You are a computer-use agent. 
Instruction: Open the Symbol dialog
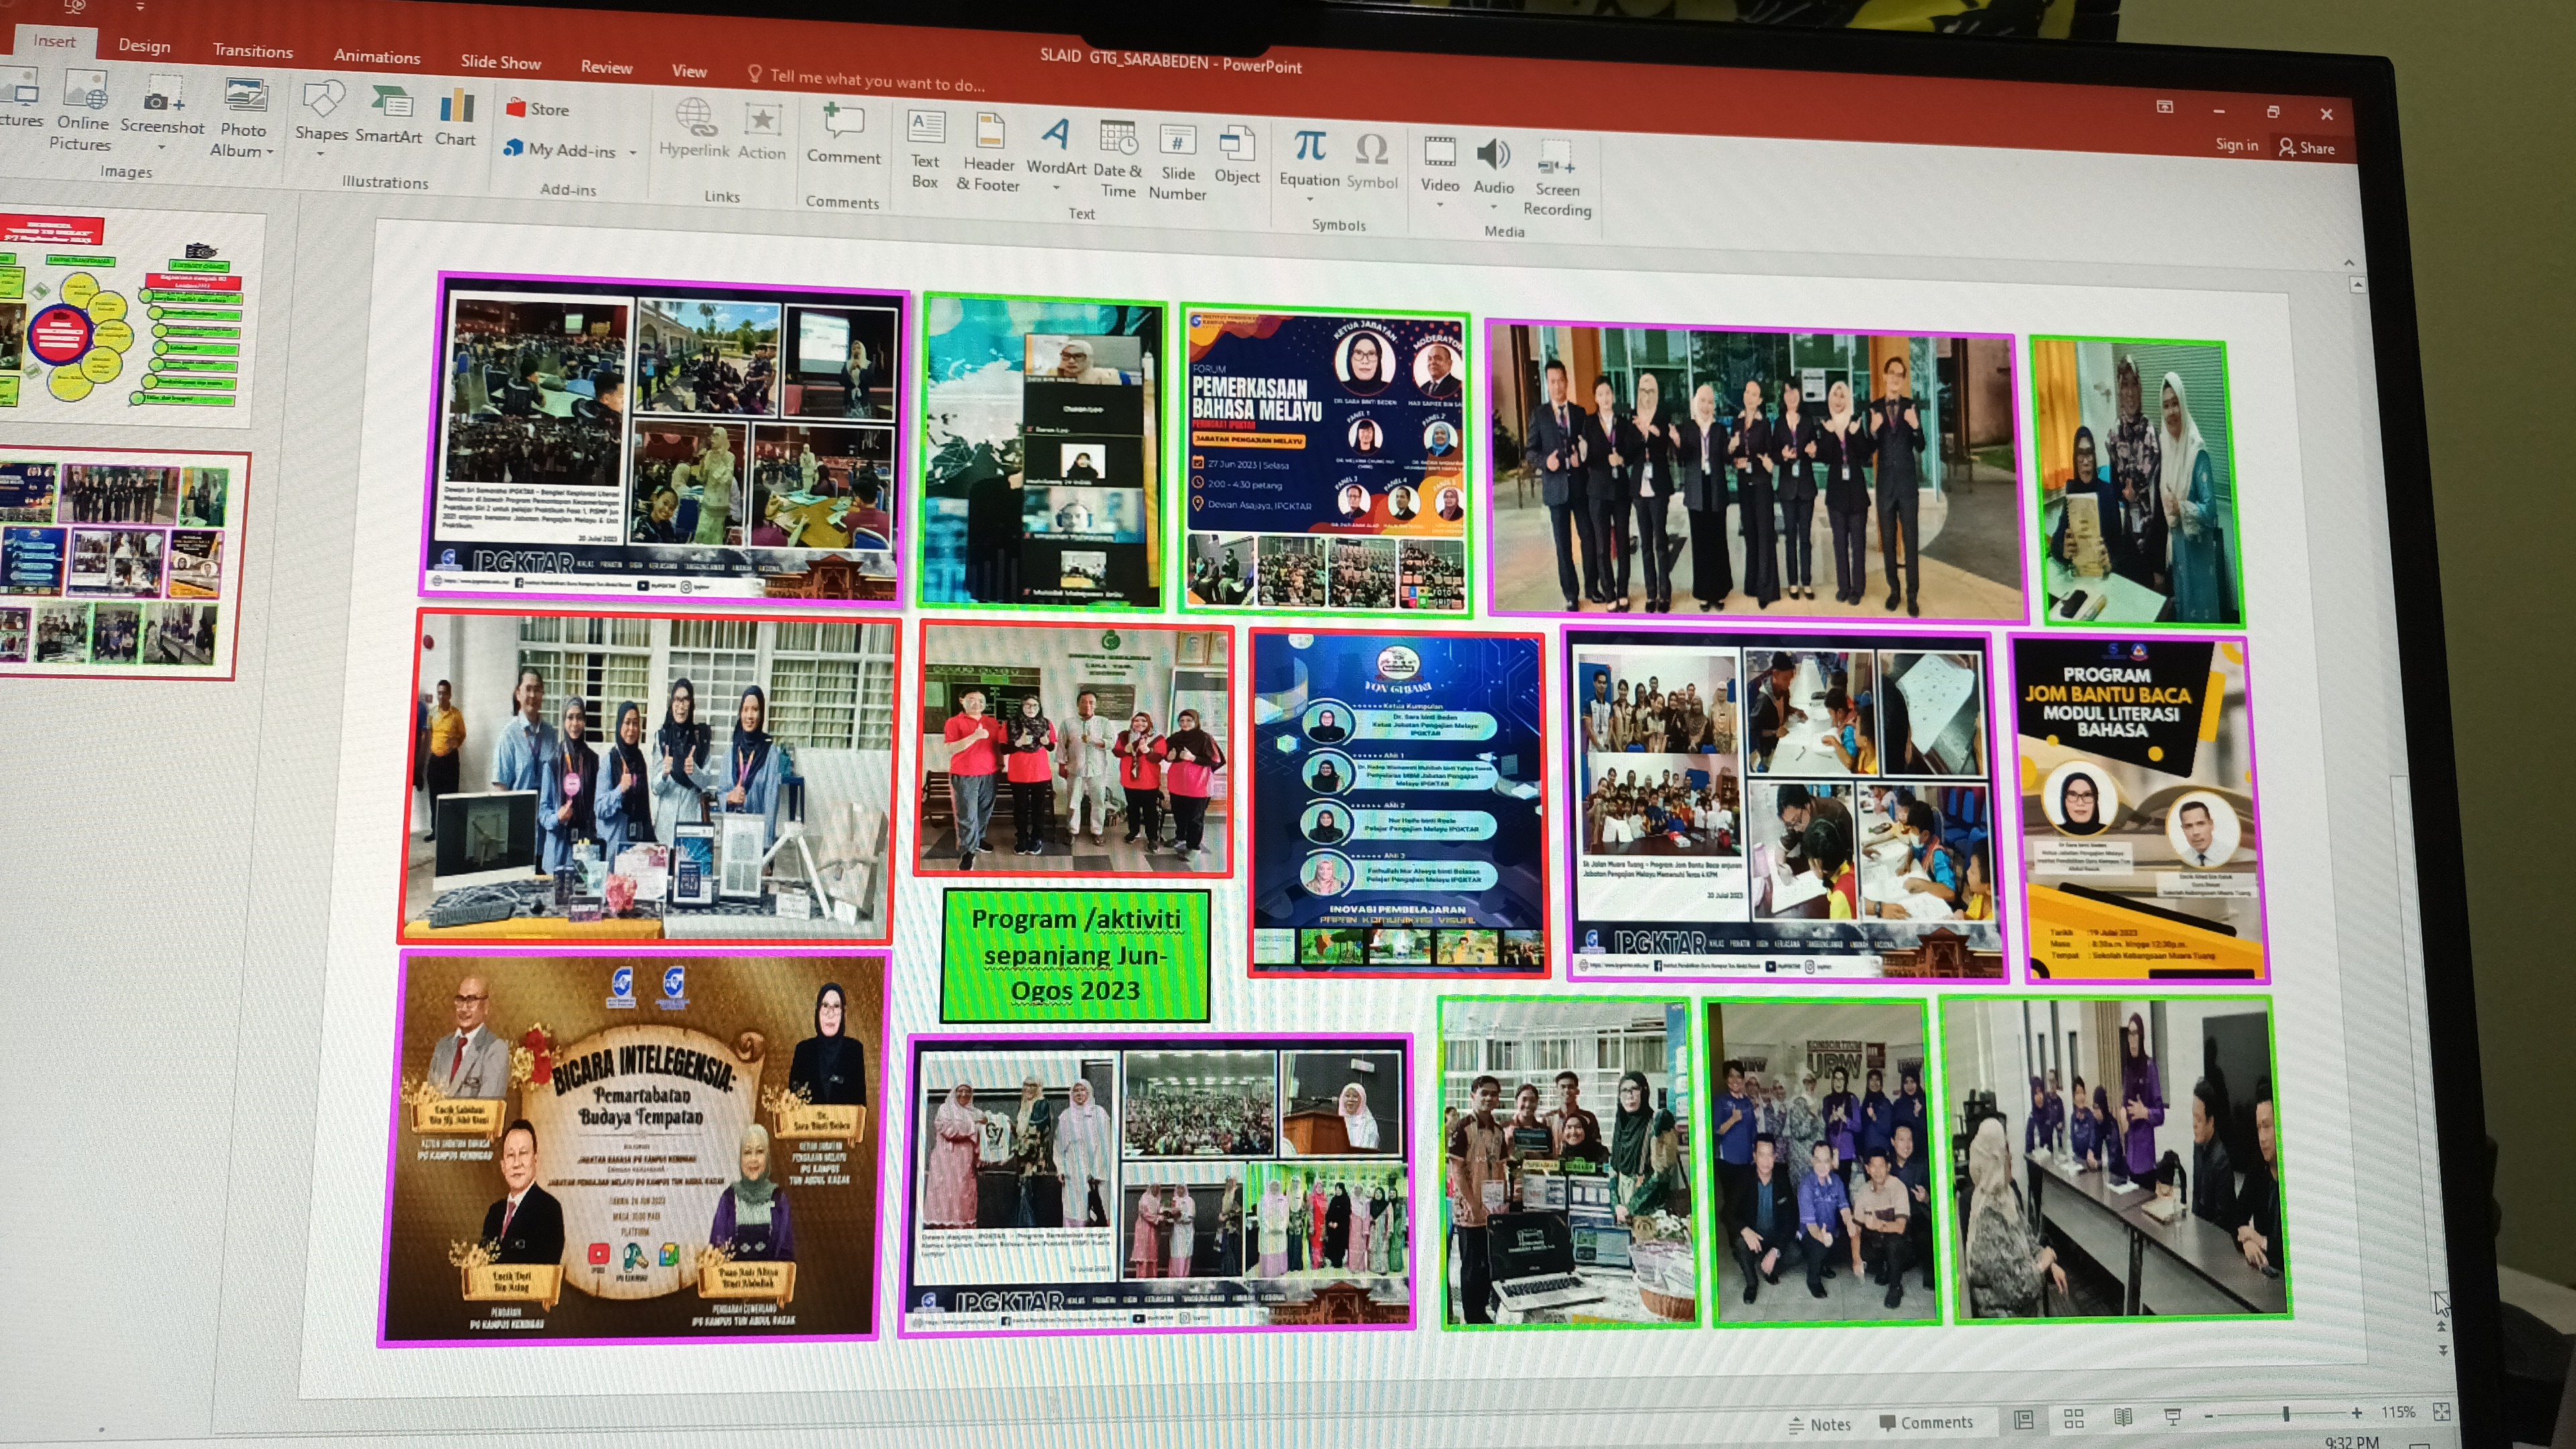coord(1372,161)
